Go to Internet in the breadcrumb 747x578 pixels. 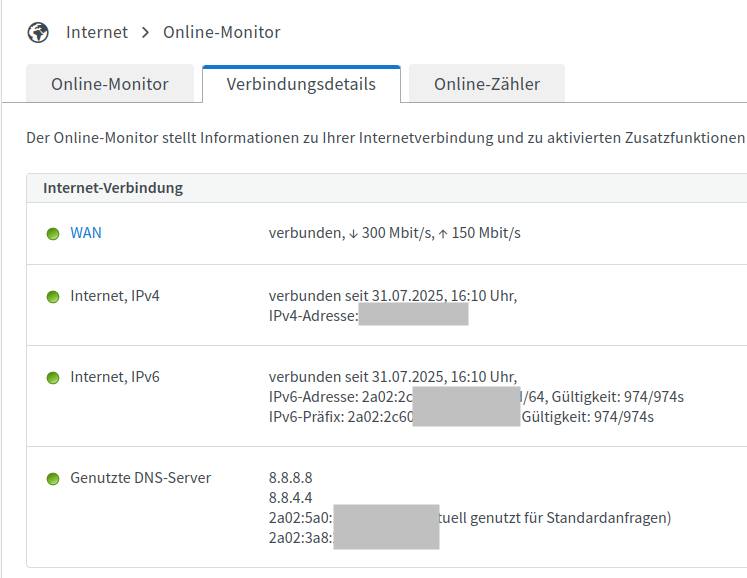[97, 32]
